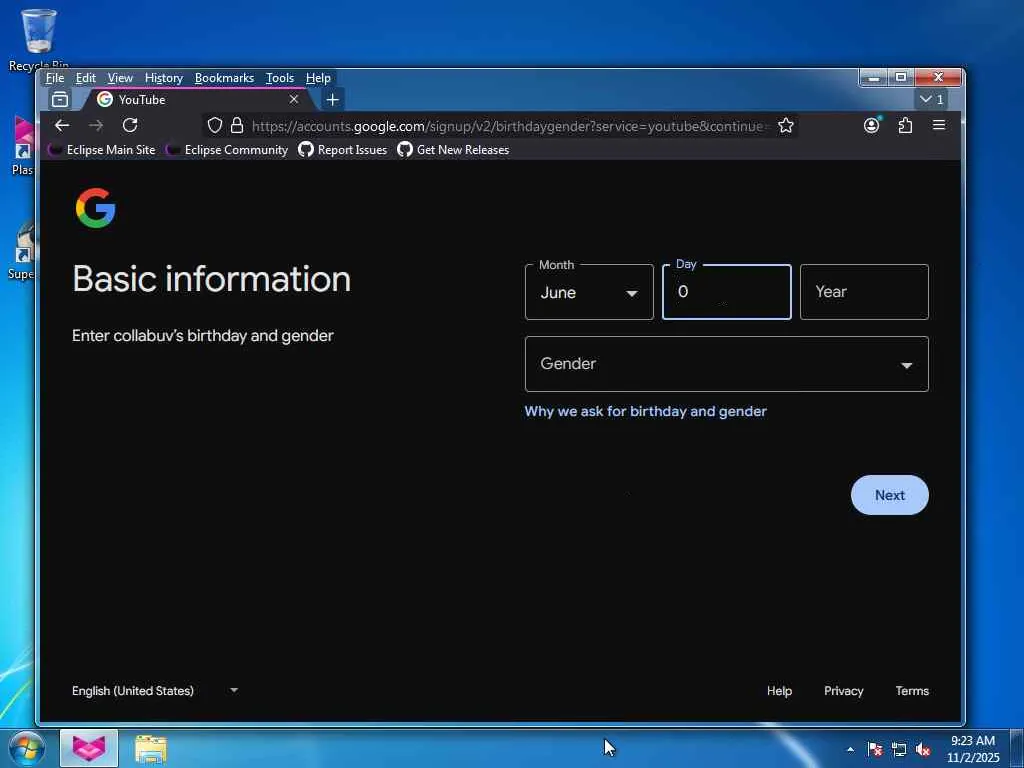
Task: Open the hamburger application menu
Action: point(939,125)
